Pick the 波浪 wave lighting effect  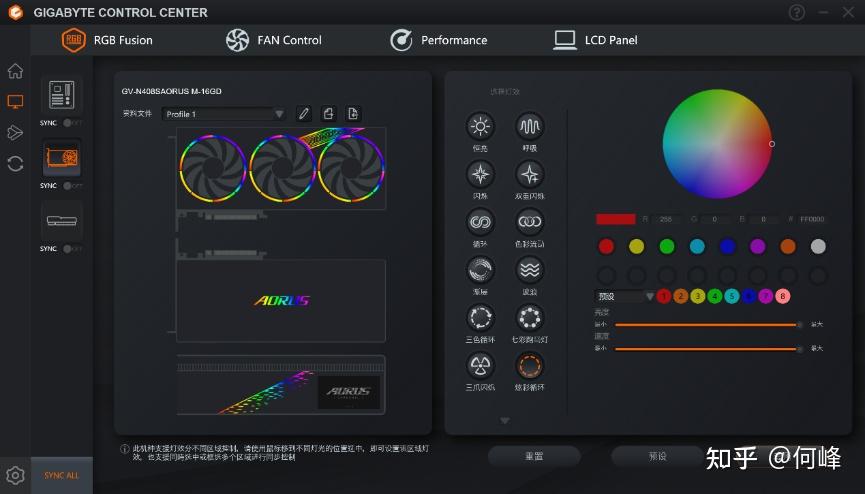coord(530,270)
